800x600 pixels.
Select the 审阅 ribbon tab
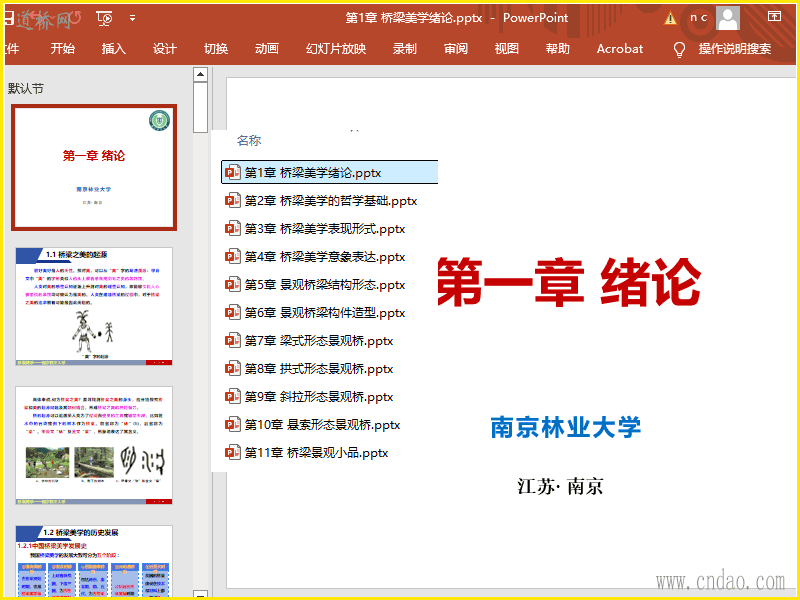coord(456,49)
